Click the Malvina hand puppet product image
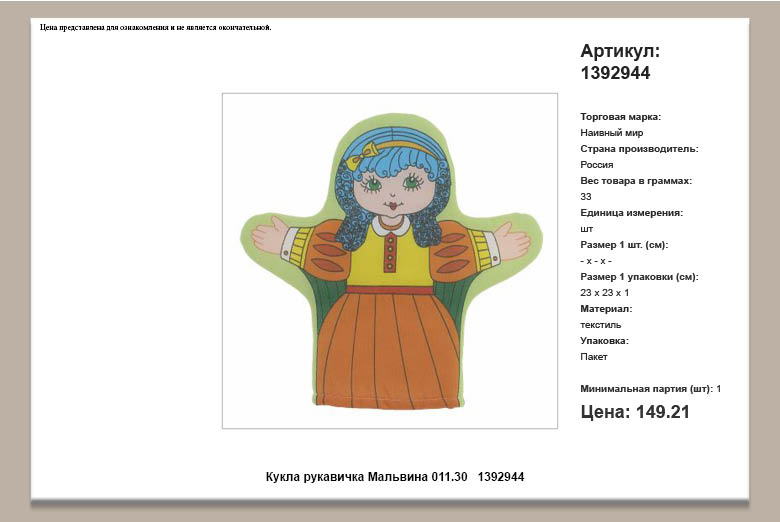The width and height of the screenshot is (780, 522). click(390, 261)
